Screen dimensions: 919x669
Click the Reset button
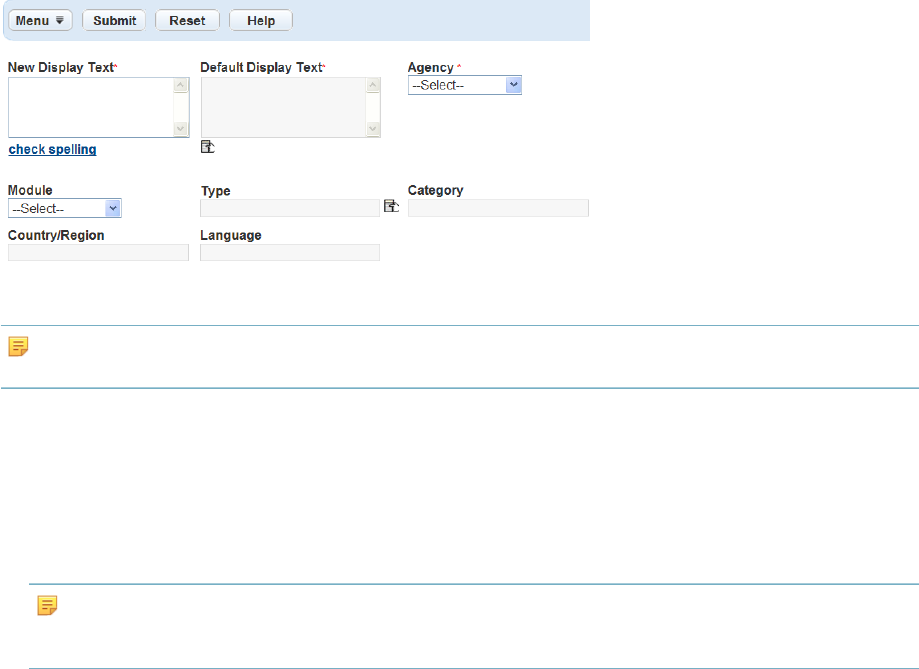click(x=188, y=21)
